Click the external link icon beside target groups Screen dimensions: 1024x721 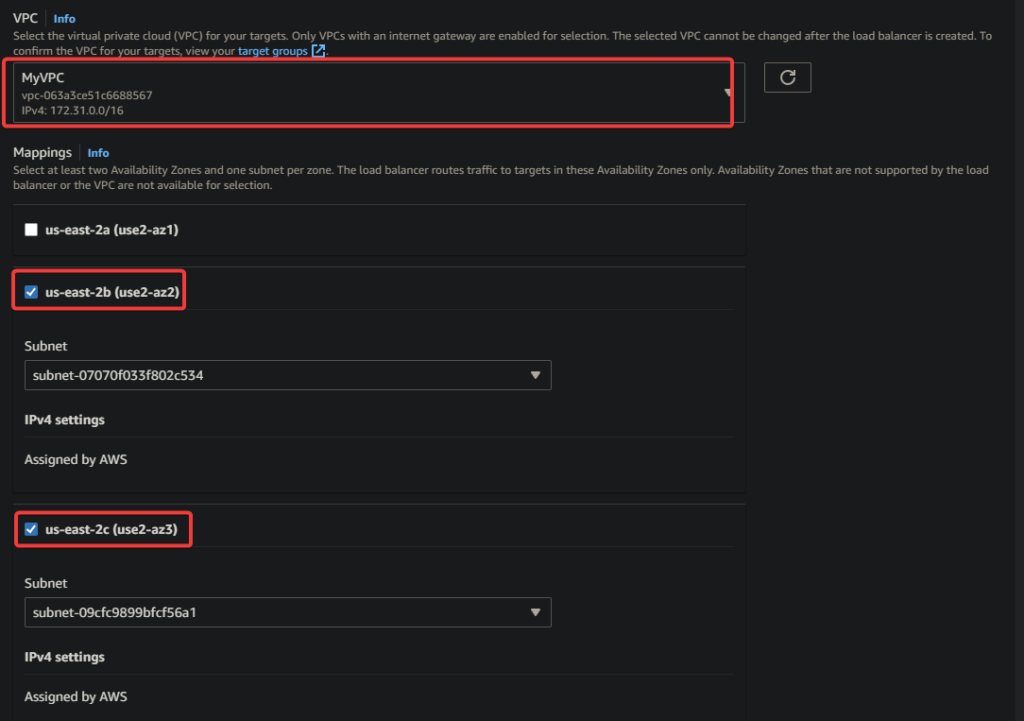[x=318, y=50]
